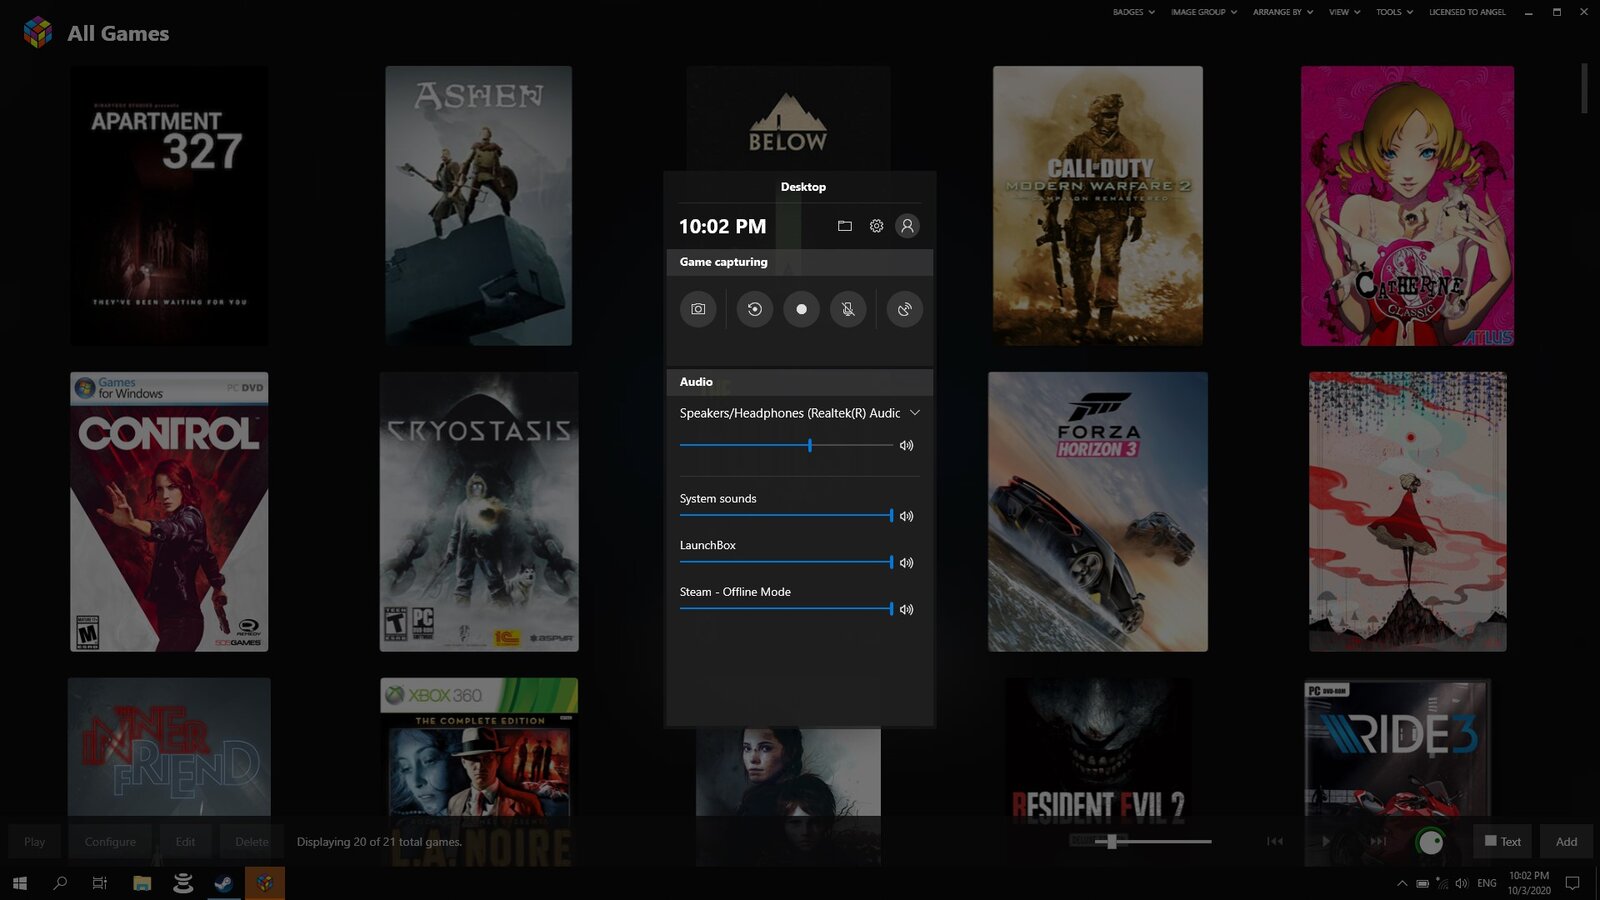
Task: Select the Ashen game cover
Action: [x=479, y=206]
